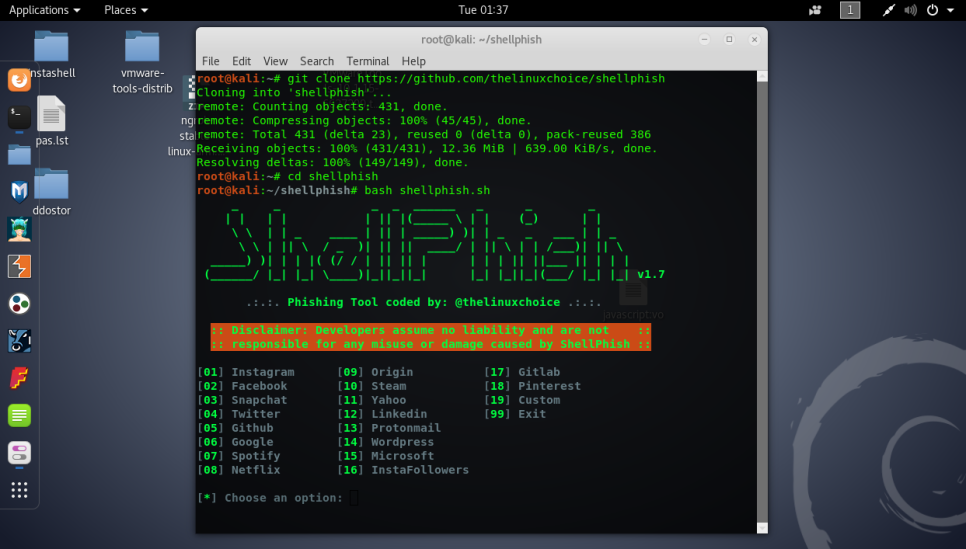This screenshot has width=966, height=549.
Task: Open the terminal Search menu
Action: pyautogui.click(x=317, y=61)
